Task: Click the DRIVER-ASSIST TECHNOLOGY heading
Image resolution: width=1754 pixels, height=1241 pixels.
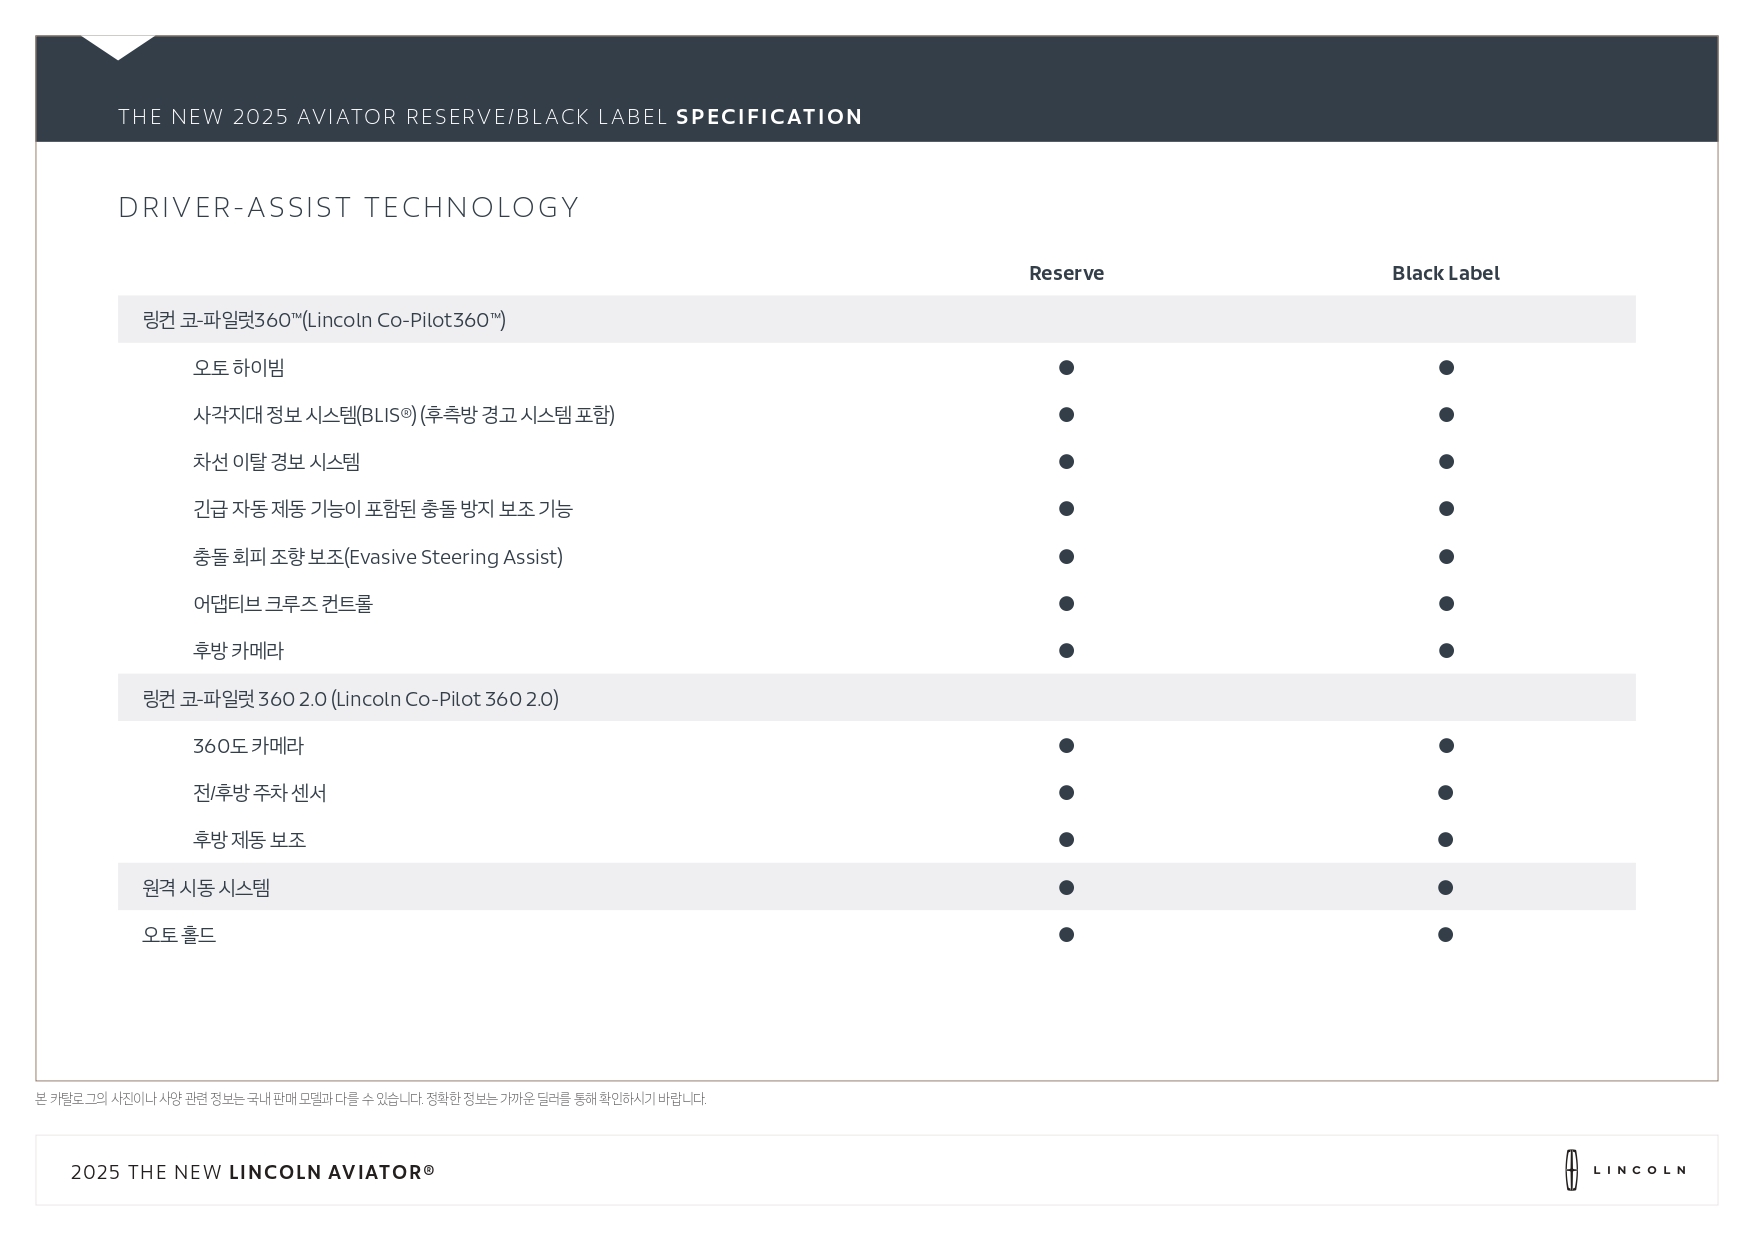Action: [348, 207]
